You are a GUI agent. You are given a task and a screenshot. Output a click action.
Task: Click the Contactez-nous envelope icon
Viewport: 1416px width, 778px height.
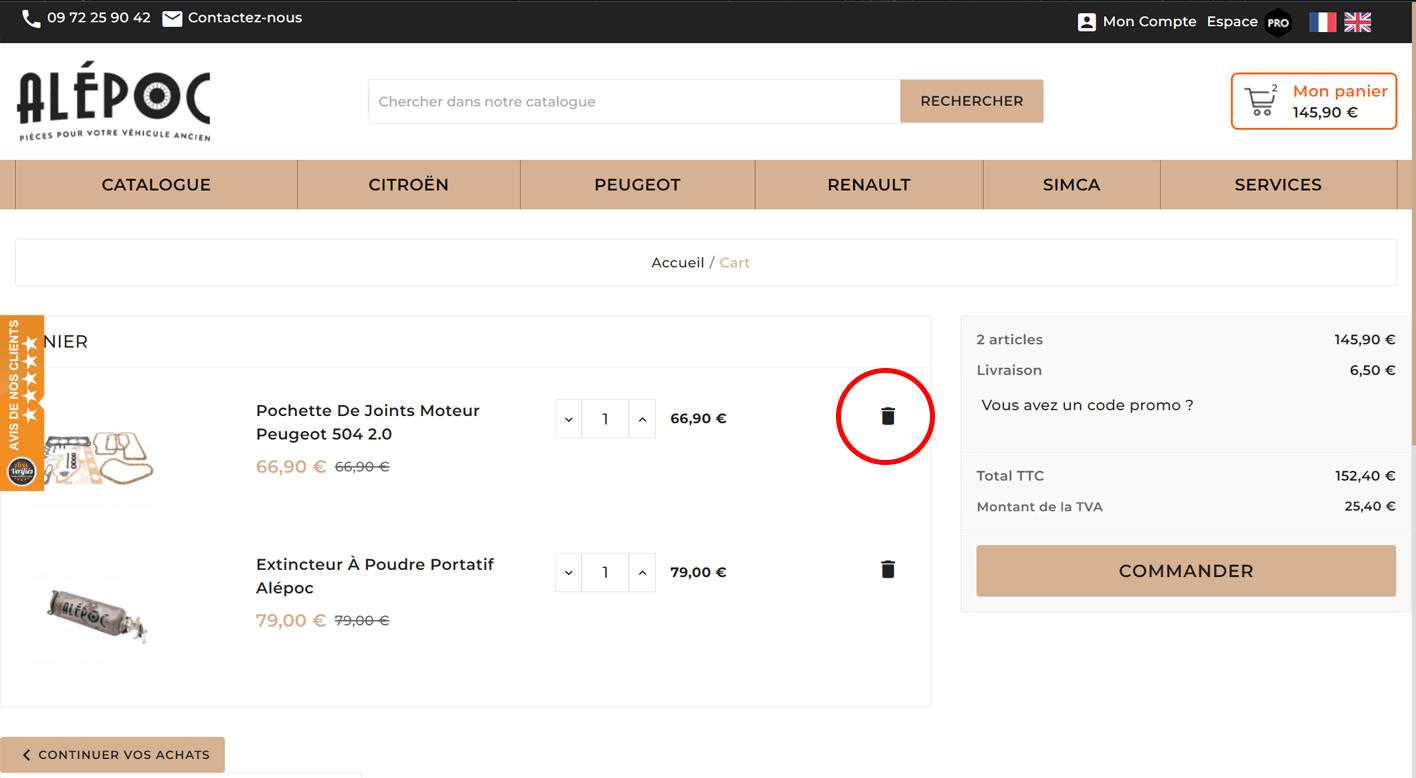click(x=172, y=19)
